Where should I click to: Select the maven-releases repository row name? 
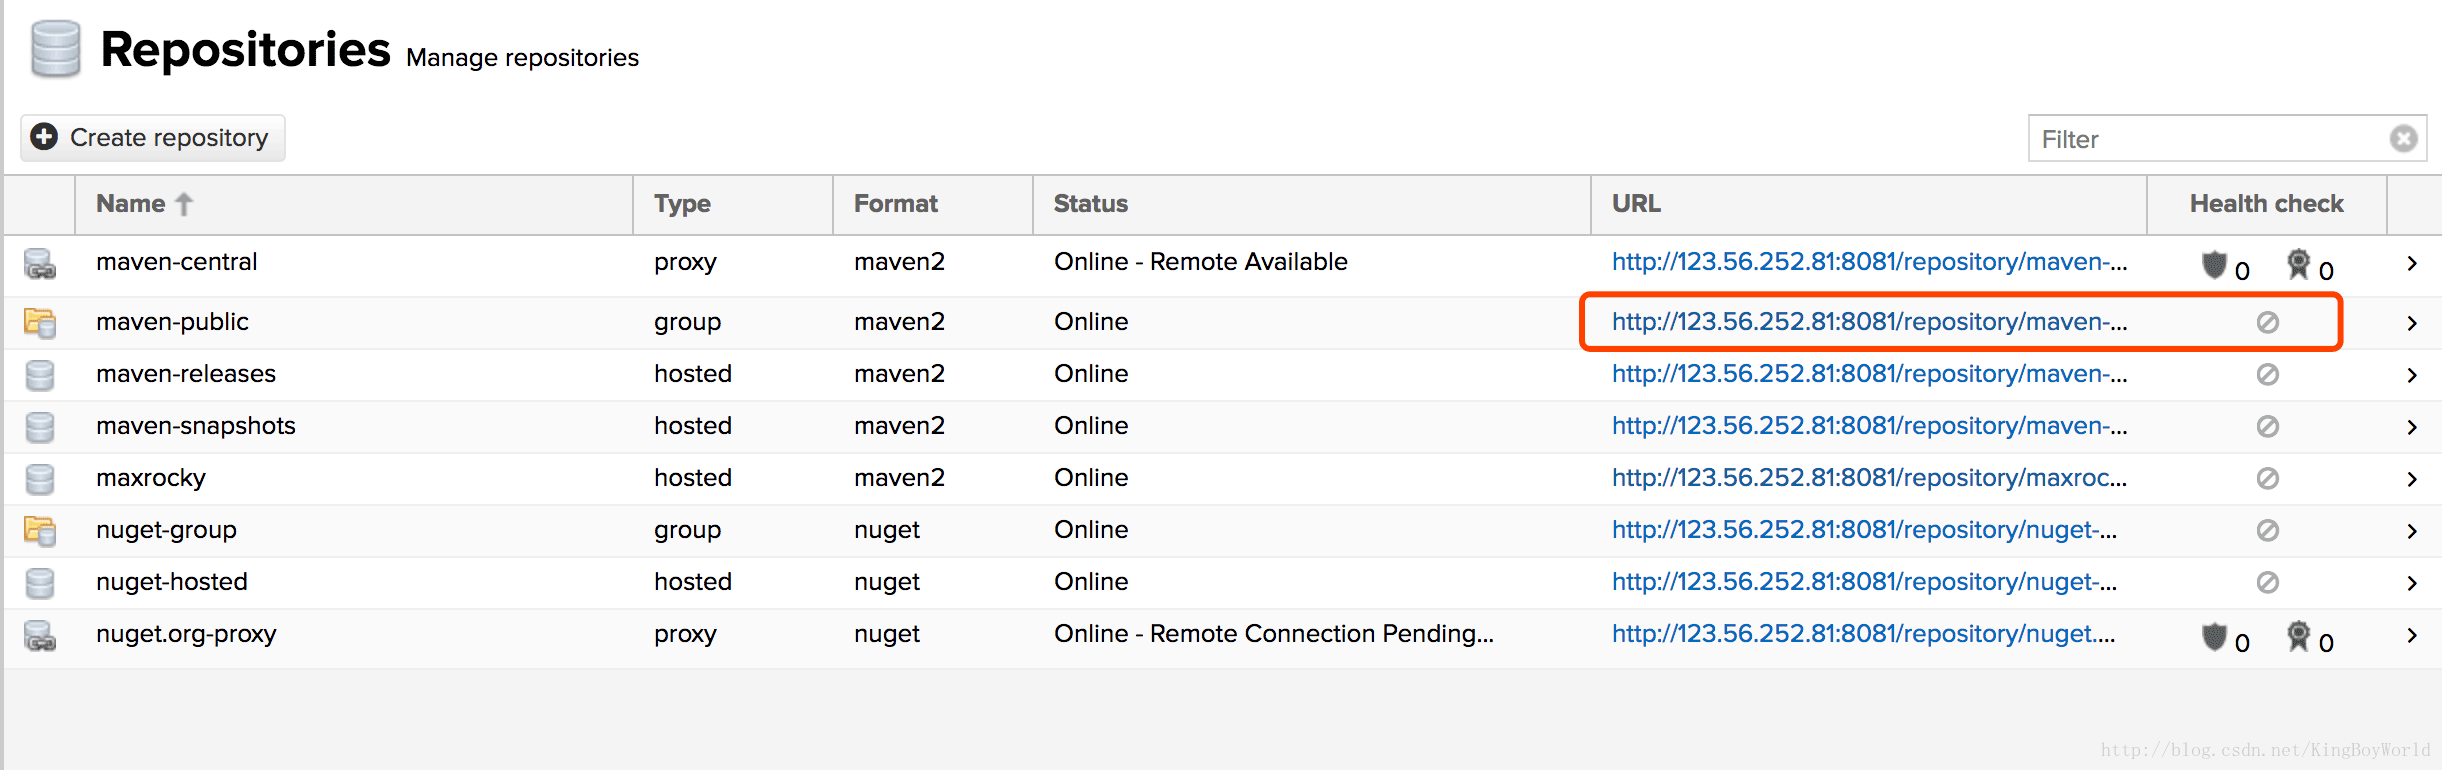click(186, 374)
